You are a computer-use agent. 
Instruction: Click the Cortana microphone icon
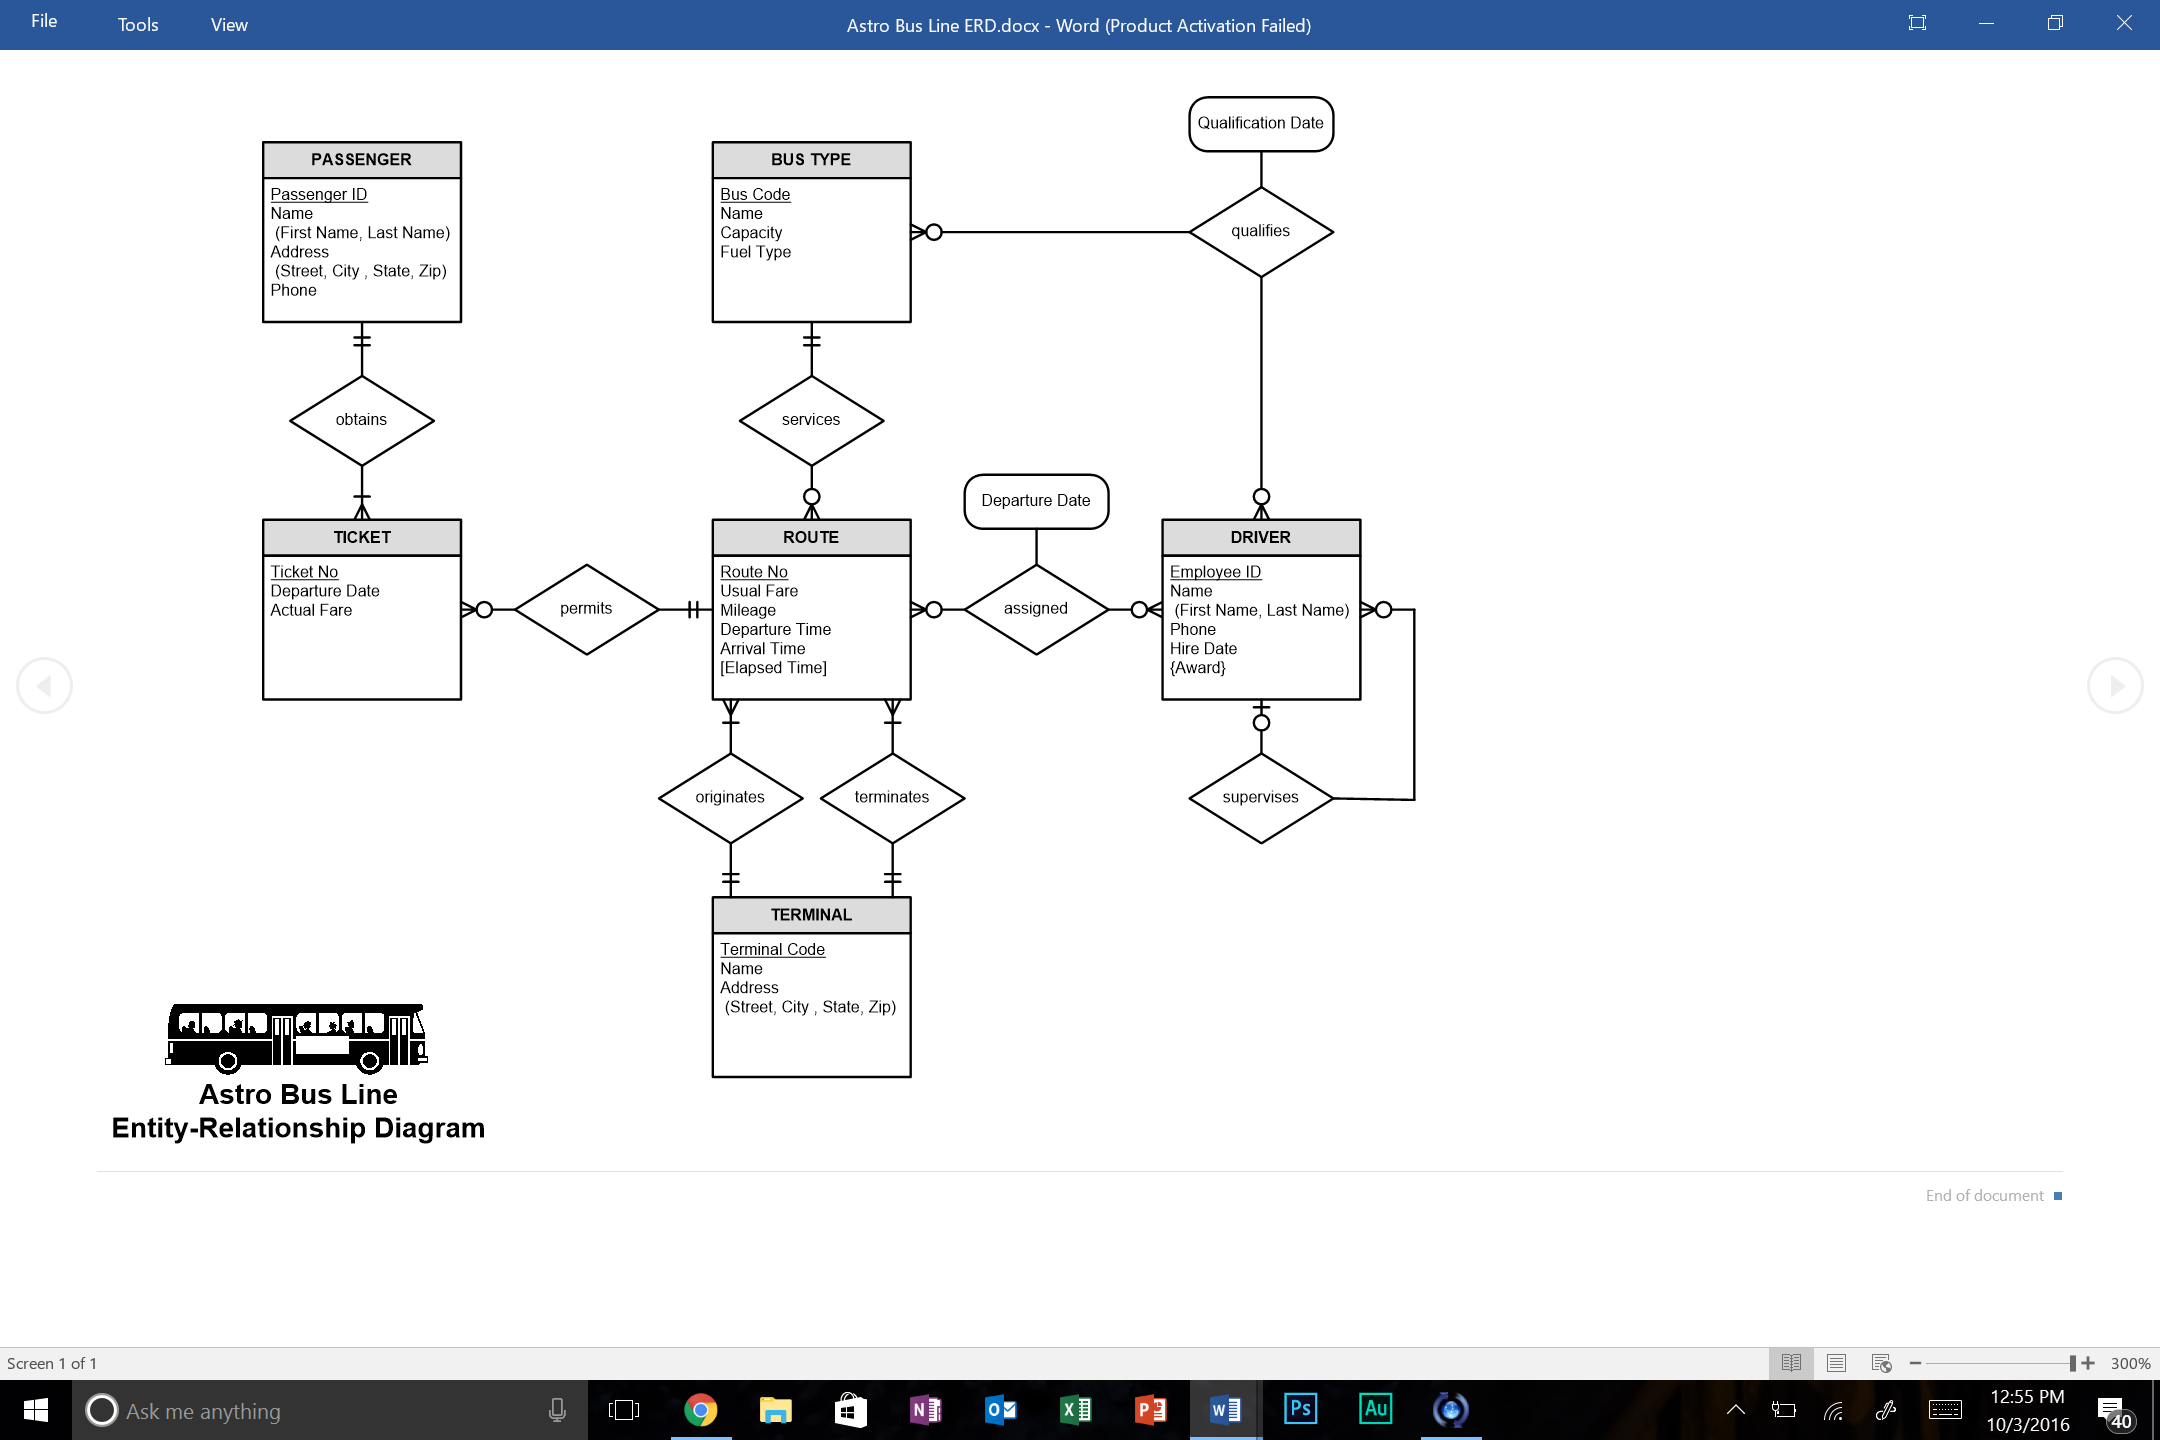[x=556, y=1410]
